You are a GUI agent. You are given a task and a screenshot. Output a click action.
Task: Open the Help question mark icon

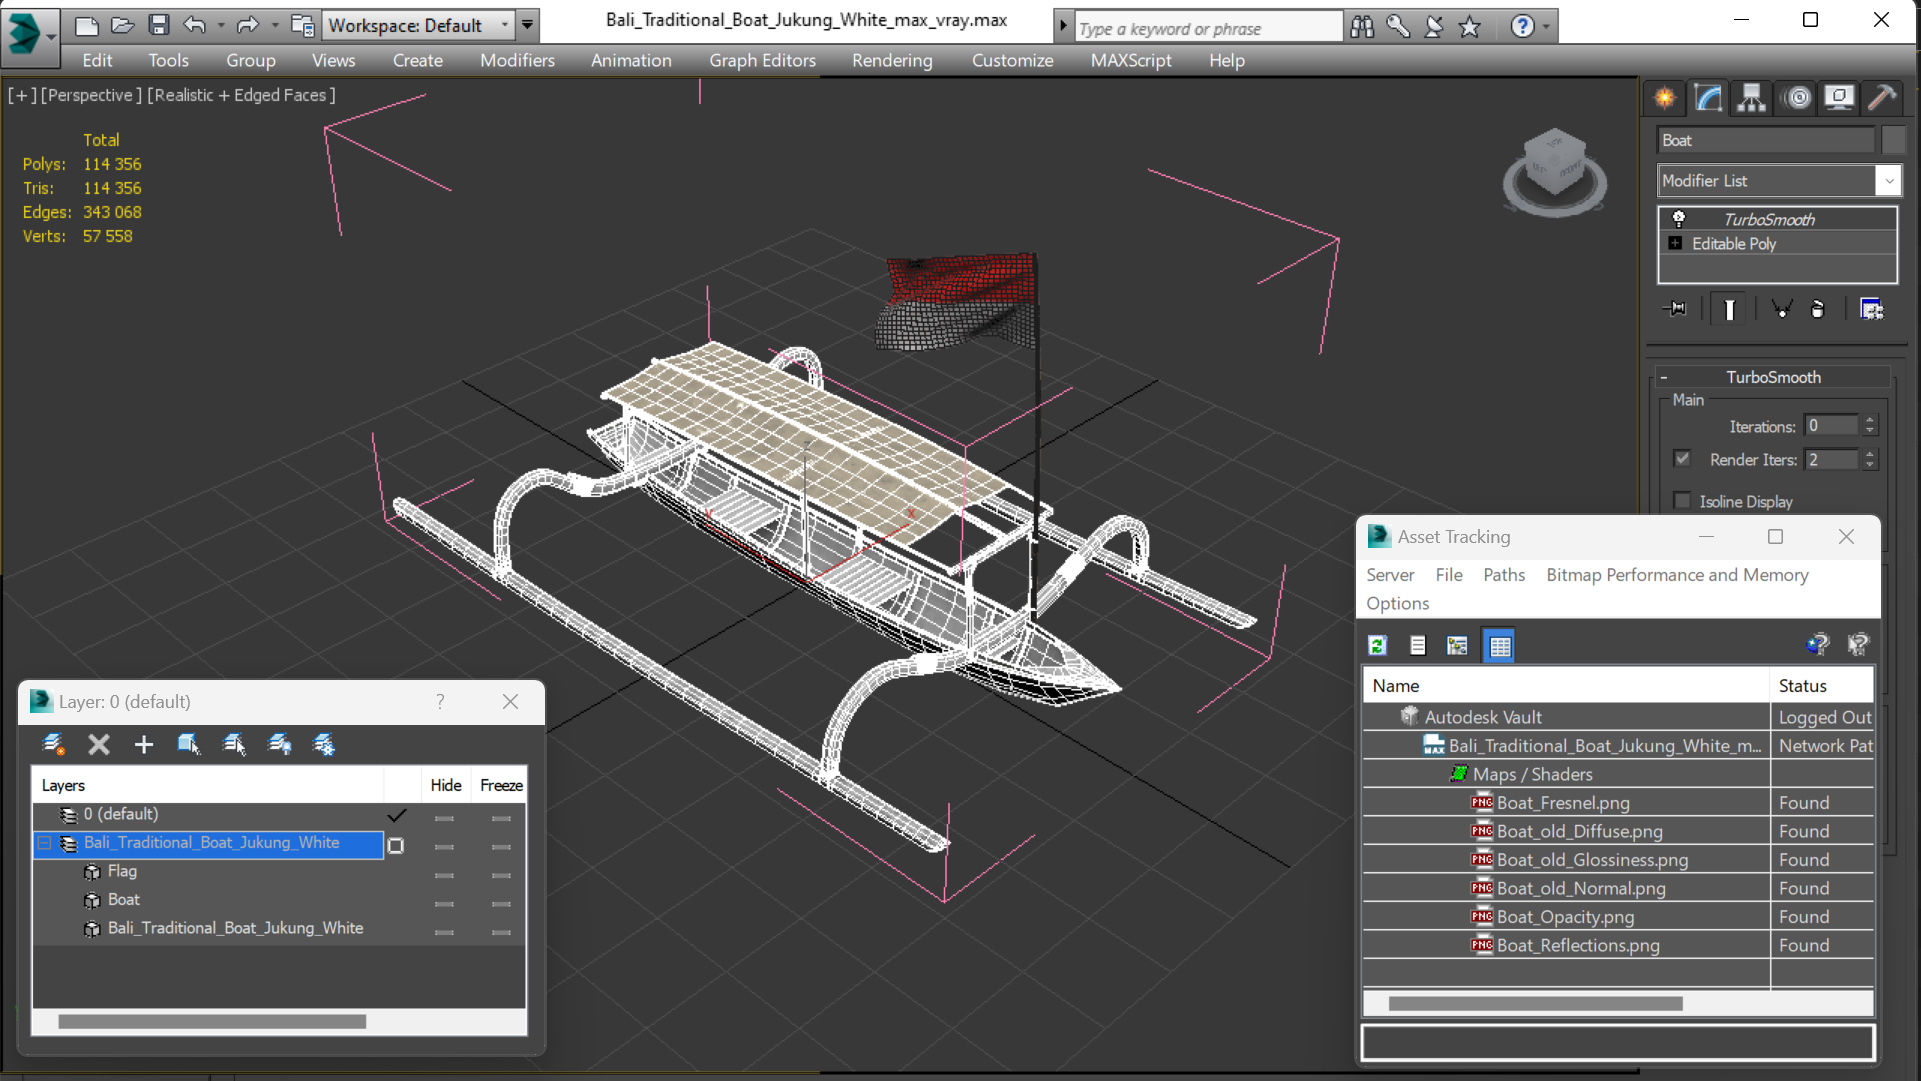1522,27
